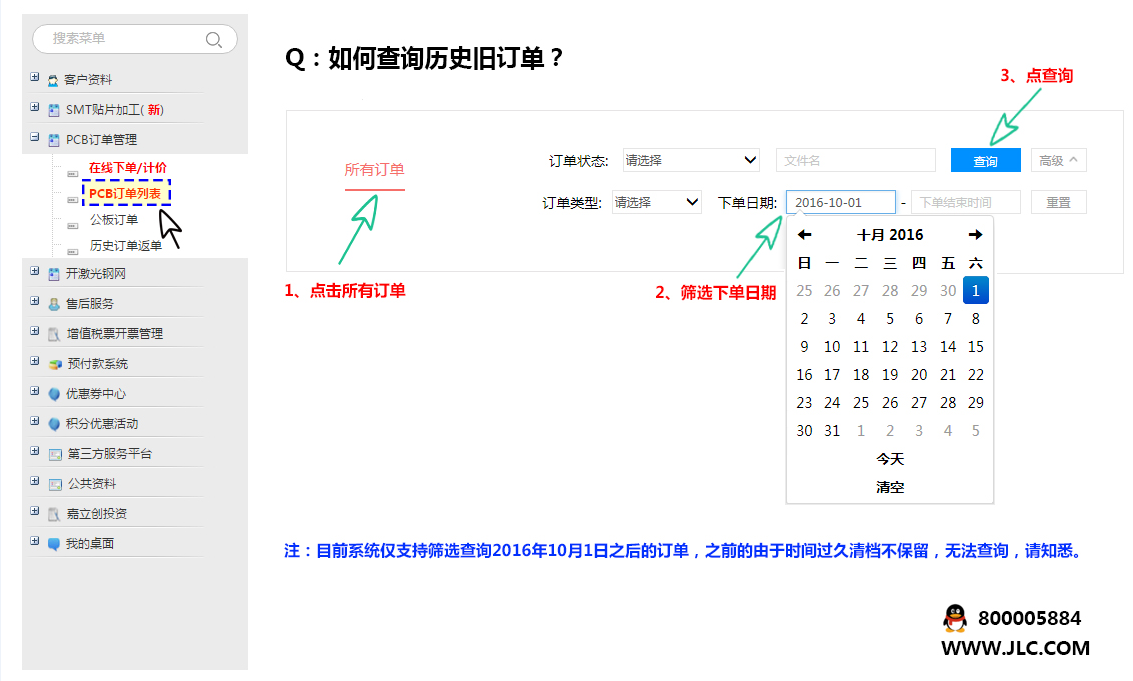Select the 所有订单 tab
The image size is (1133, 681).
374,170
